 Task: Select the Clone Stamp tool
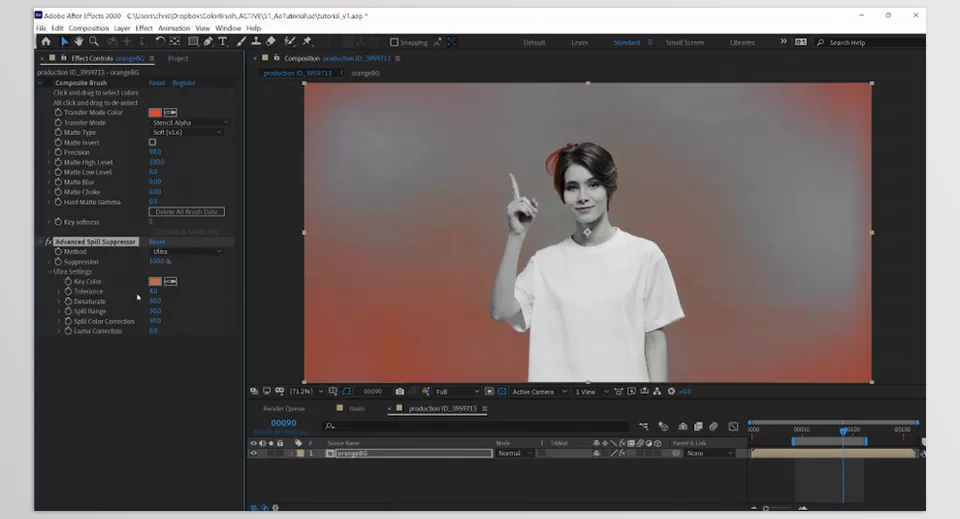pyautogui.click(x=256, y=42)
